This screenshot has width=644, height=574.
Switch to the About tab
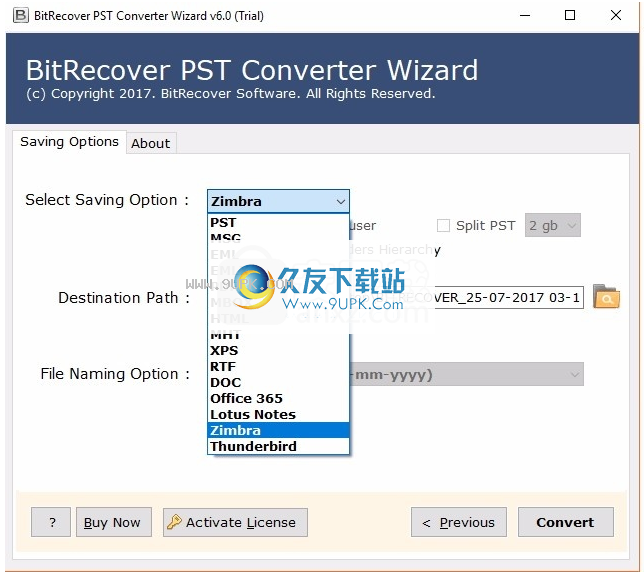(151, 143)
